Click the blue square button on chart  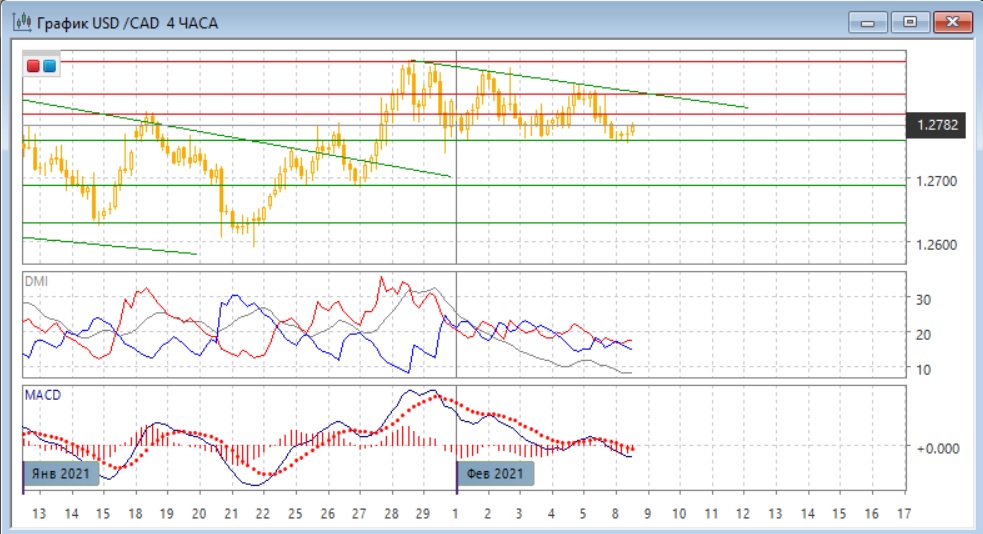point(49,66)
